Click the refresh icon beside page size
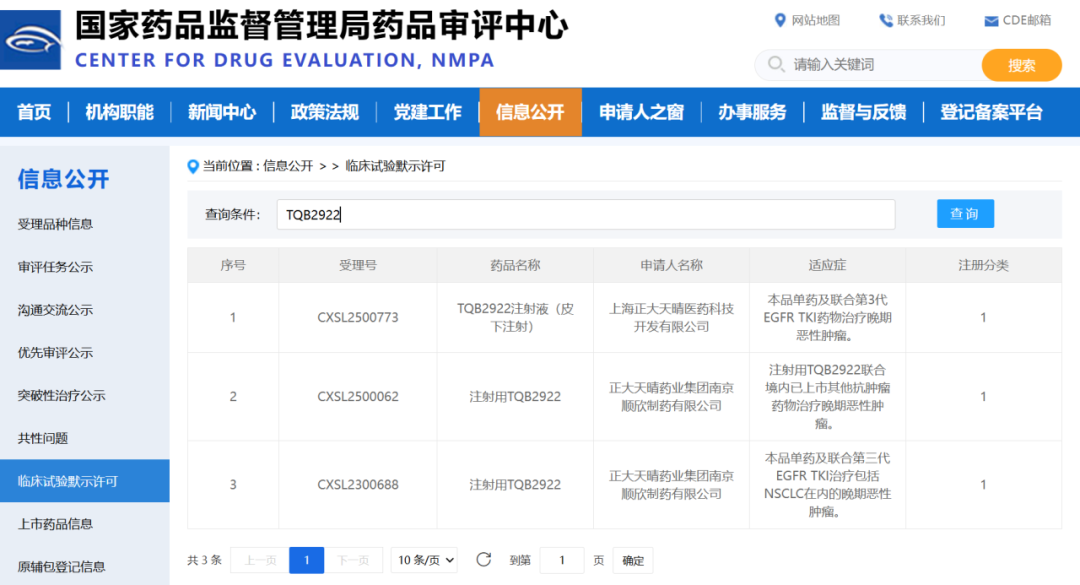The height and width of the screenshot is (585, 1080). pos(484,560)
